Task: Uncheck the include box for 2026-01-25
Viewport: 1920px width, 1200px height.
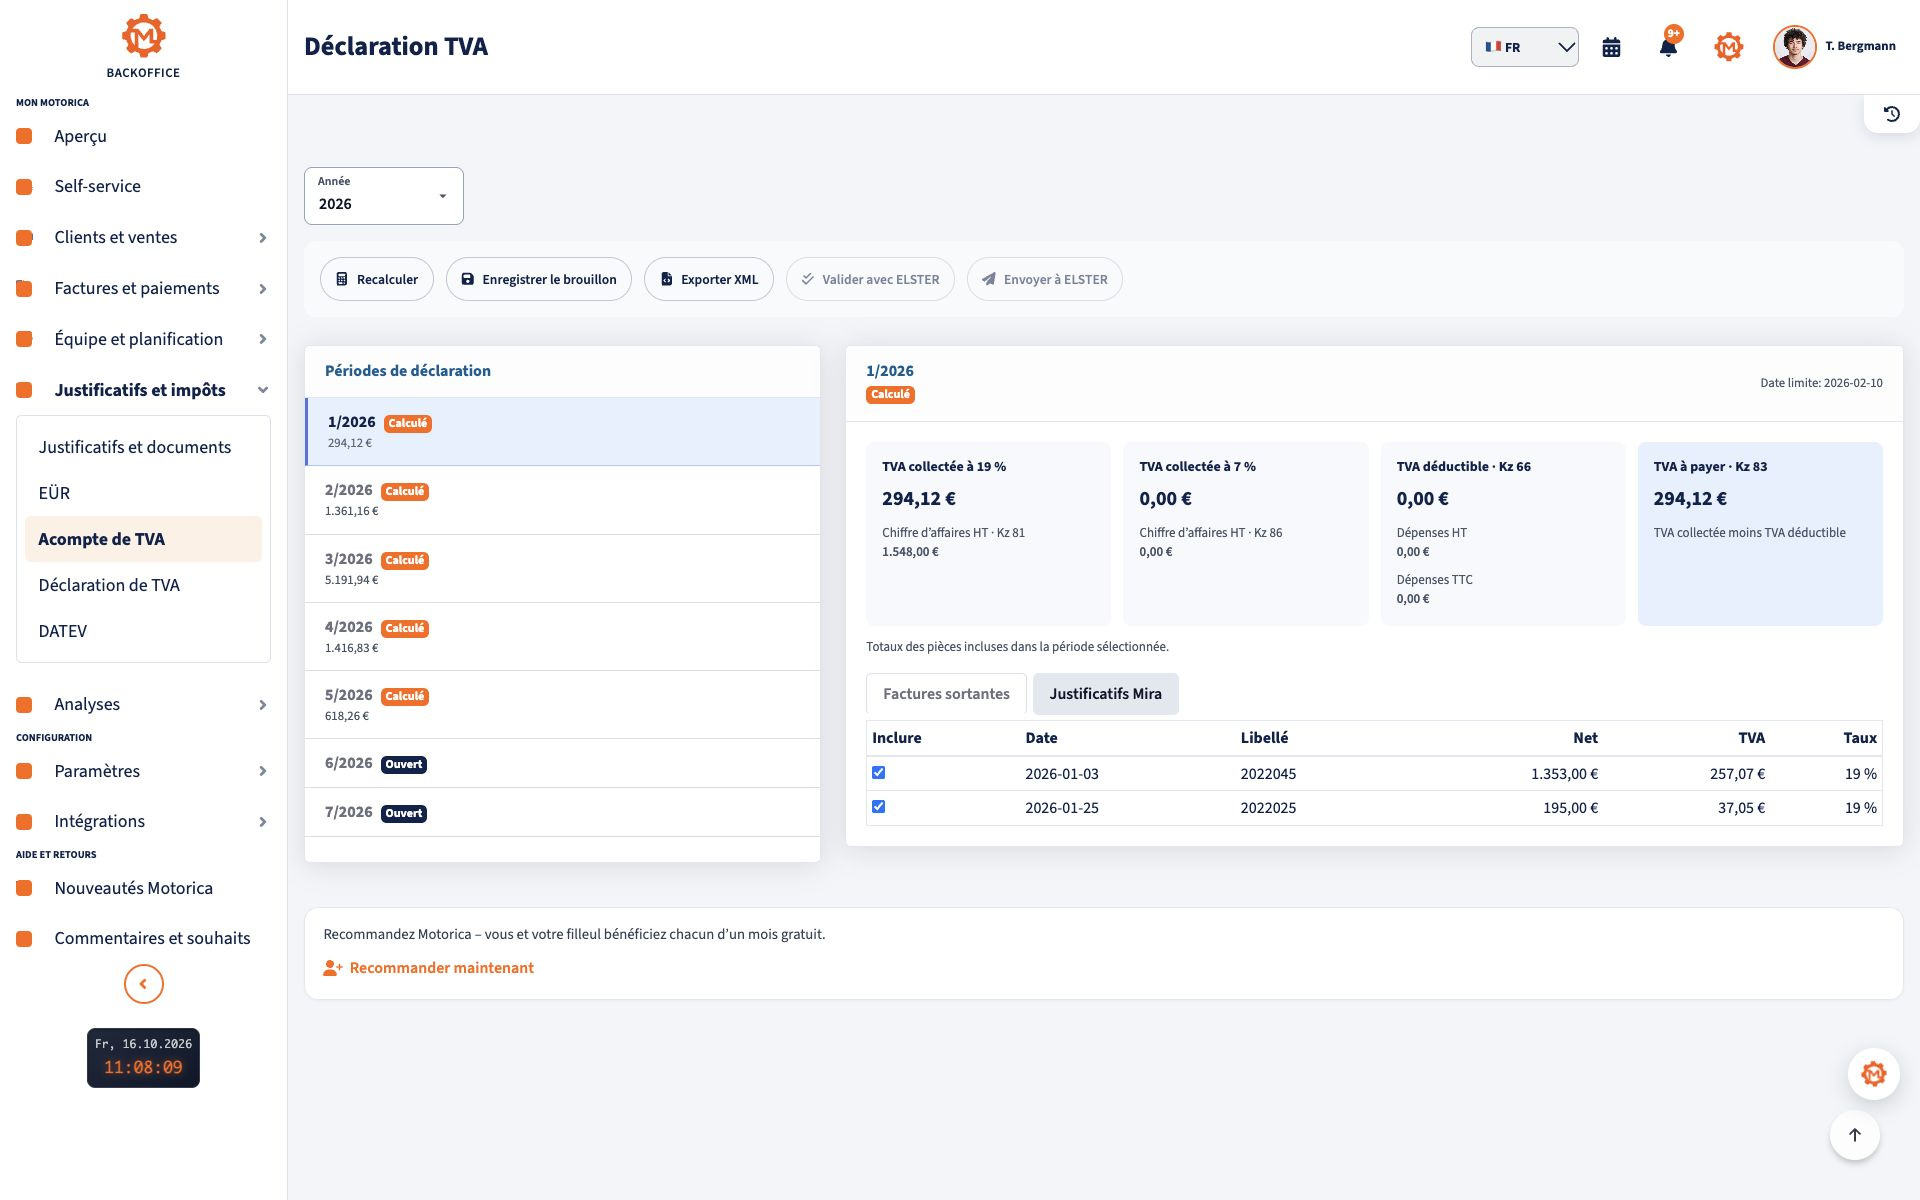Action: click(878, 806)
